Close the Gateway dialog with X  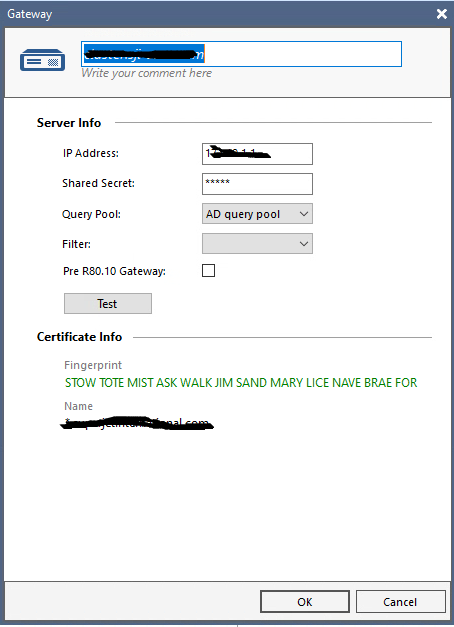click(442, 14)
